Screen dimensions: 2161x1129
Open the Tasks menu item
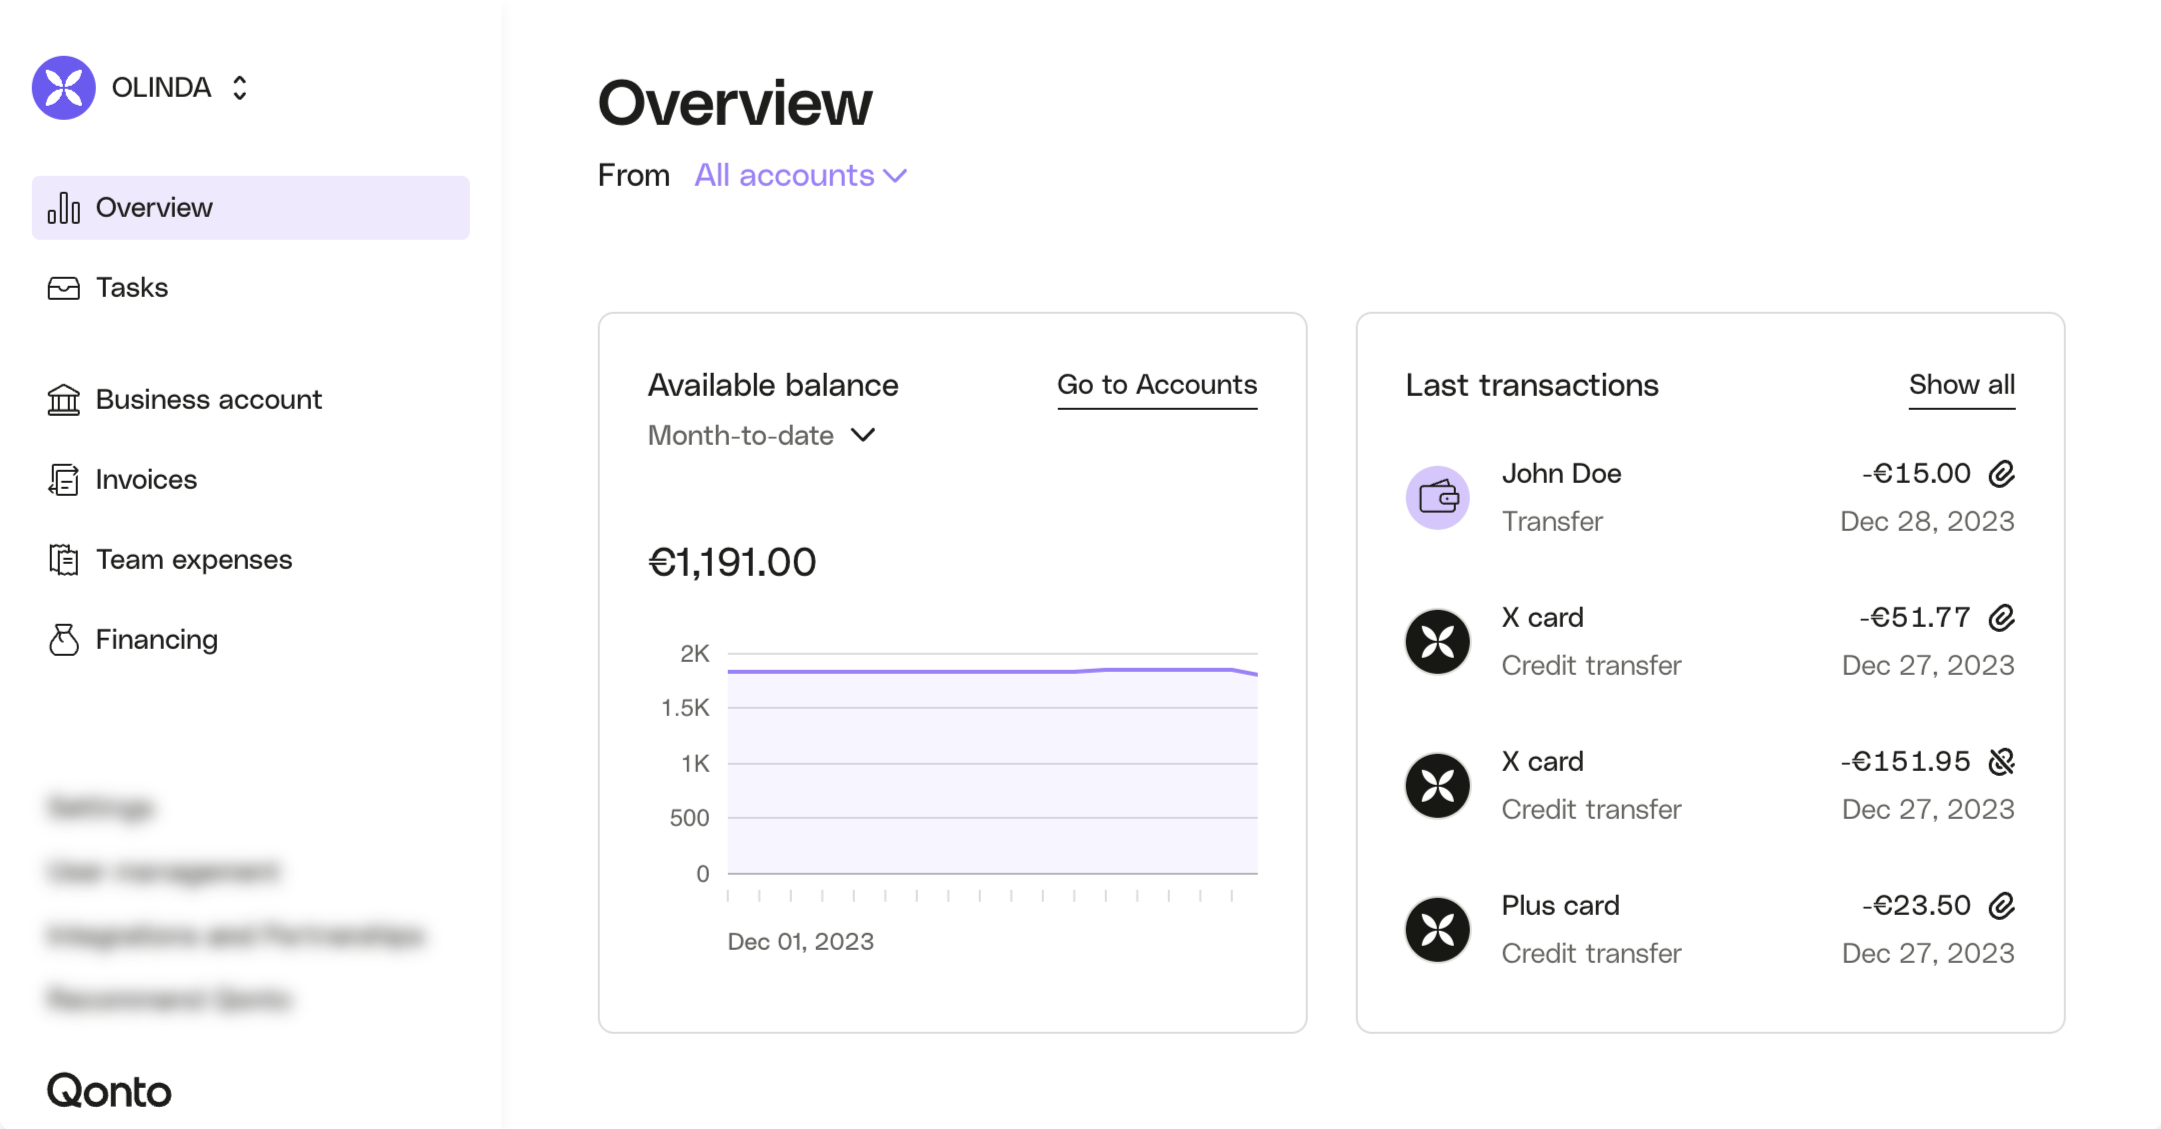[x=132, y=288]
